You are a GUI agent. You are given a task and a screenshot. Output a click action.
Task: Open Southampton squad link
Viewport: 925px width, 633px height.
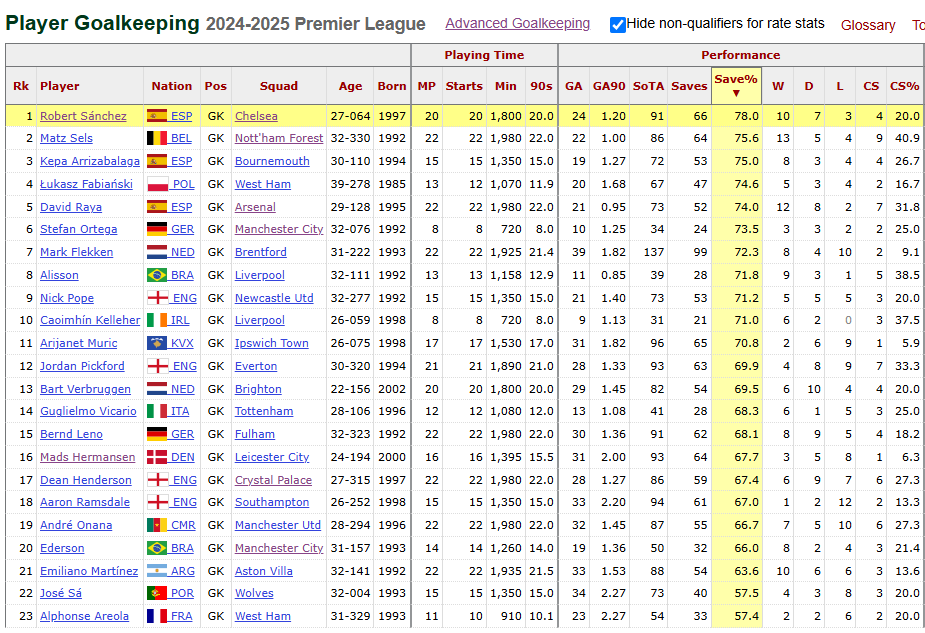pyautogui.click(x=272, y=501)
